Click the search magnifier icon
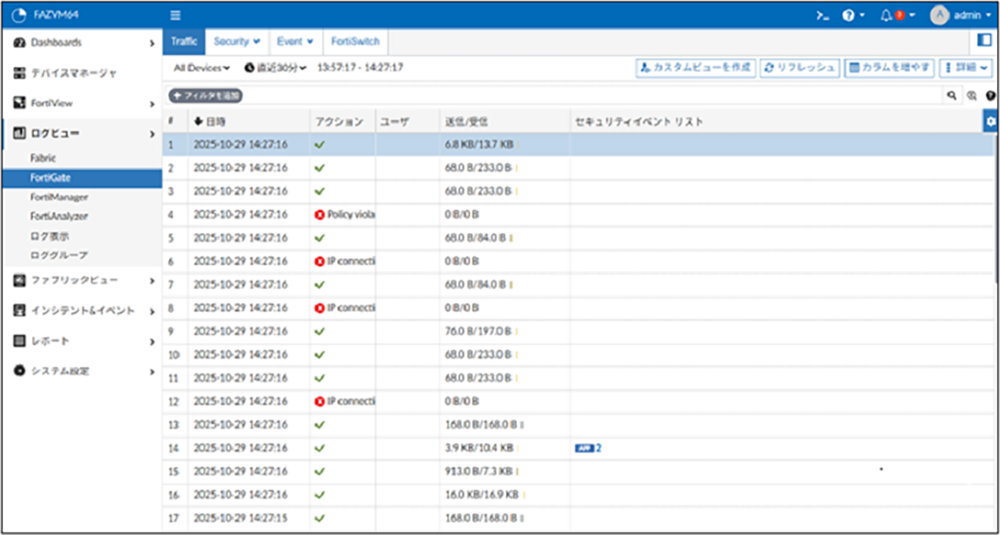The height and width of the screenshot is (535, 1000). [x=952, y=95]
